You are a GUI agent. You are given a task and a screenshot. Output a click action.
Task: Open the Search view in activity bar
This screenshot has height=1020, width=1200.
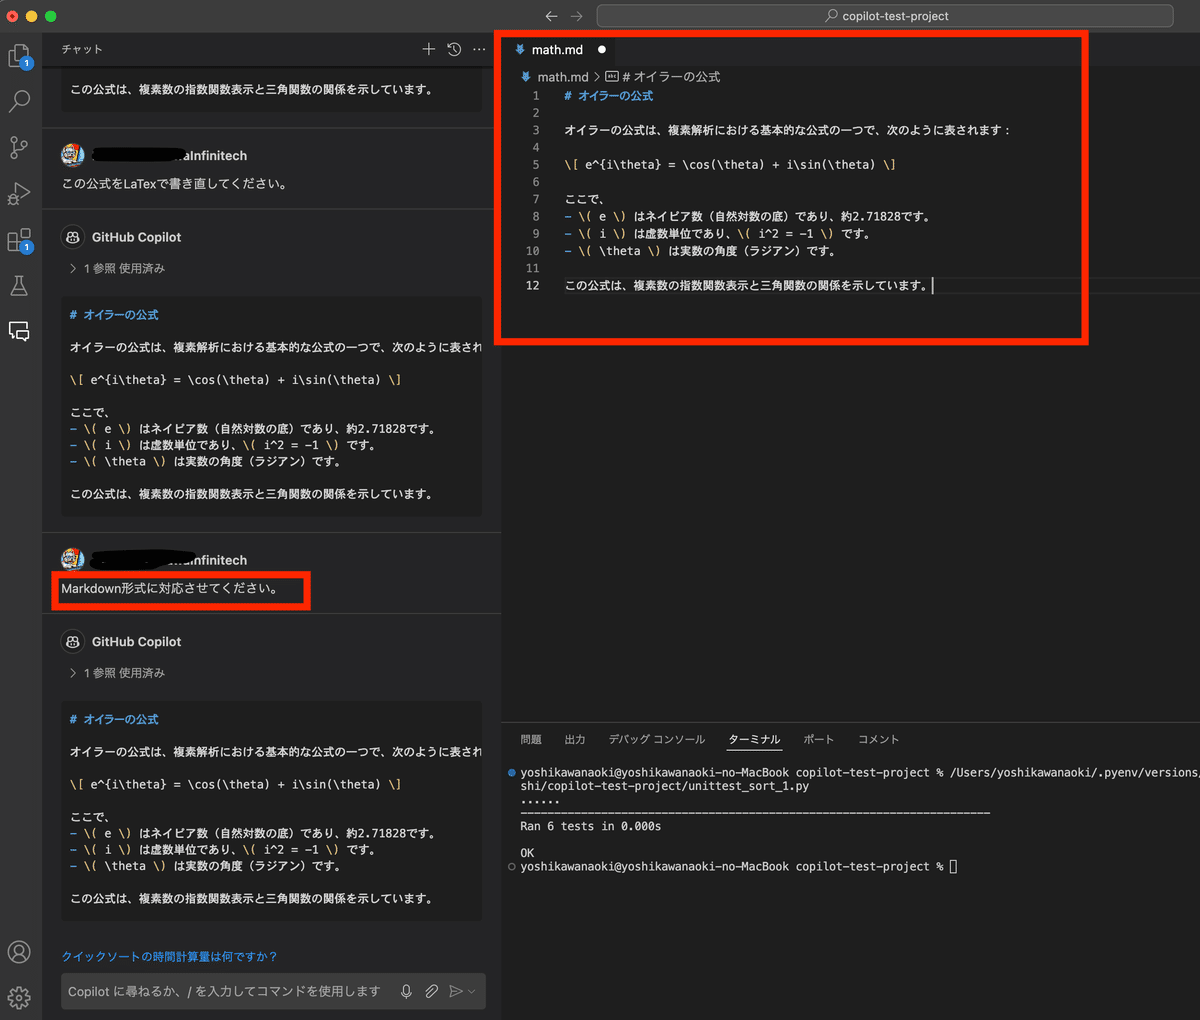(x=19, y=101)
